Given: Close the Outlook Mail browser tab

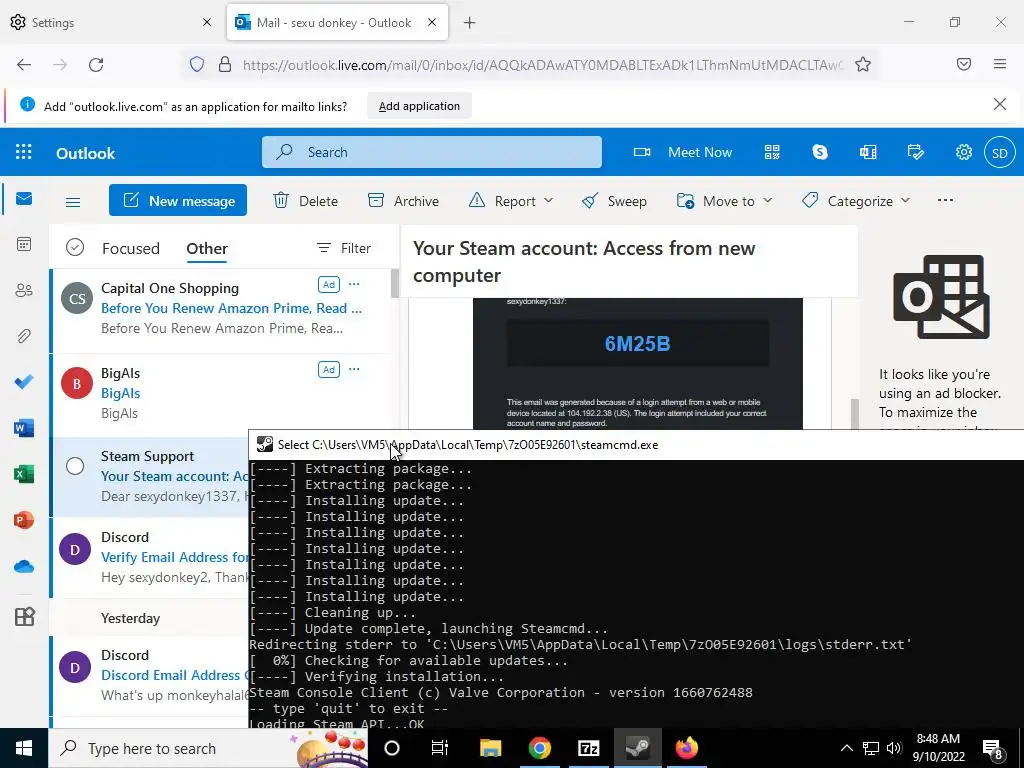Looking at the screenshot, I should [432, 22].
